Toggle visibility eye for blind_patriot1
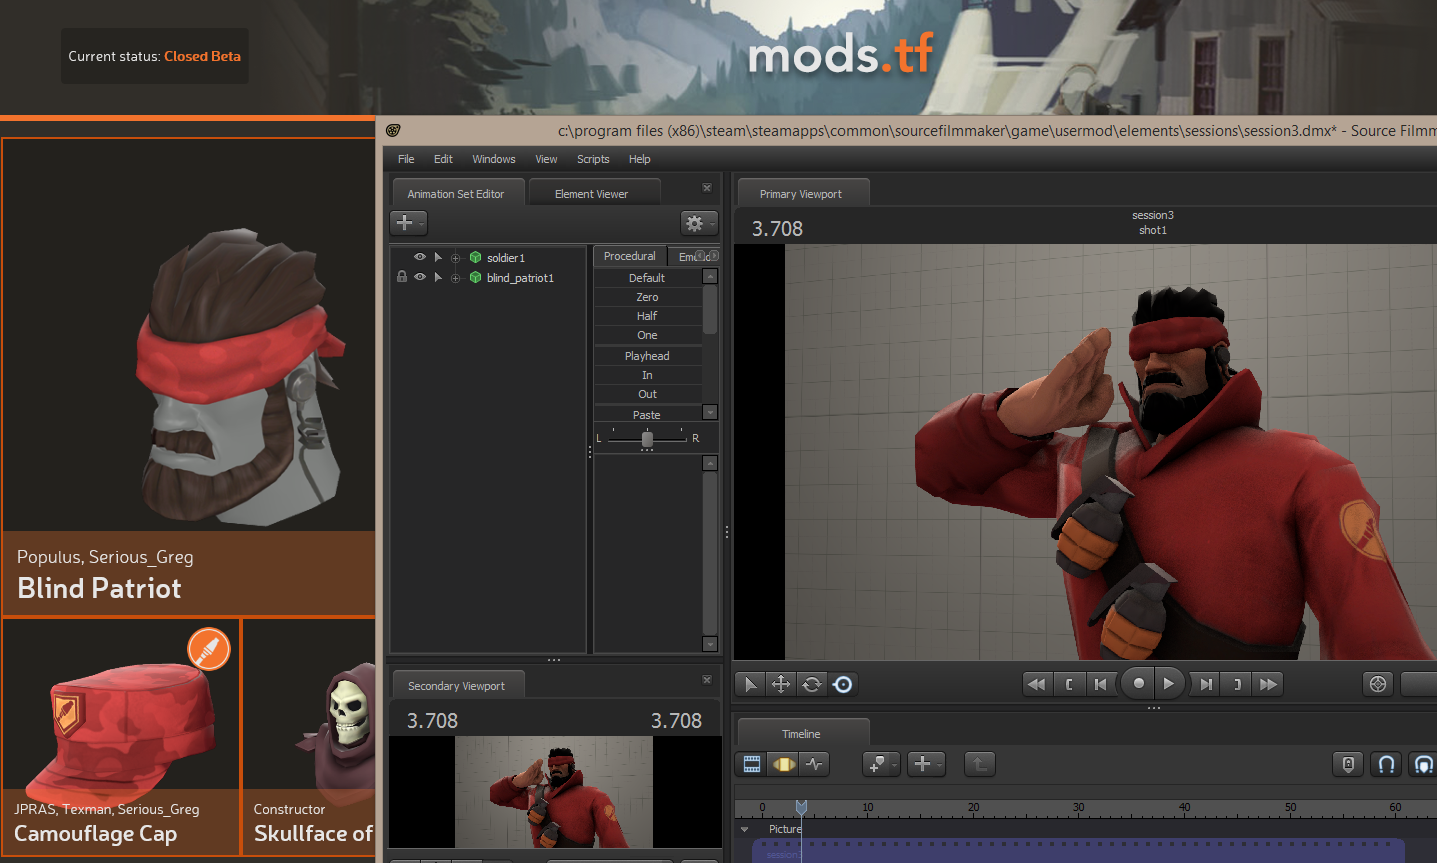Viewport: 1437px width, 863px height. [420, 277]
